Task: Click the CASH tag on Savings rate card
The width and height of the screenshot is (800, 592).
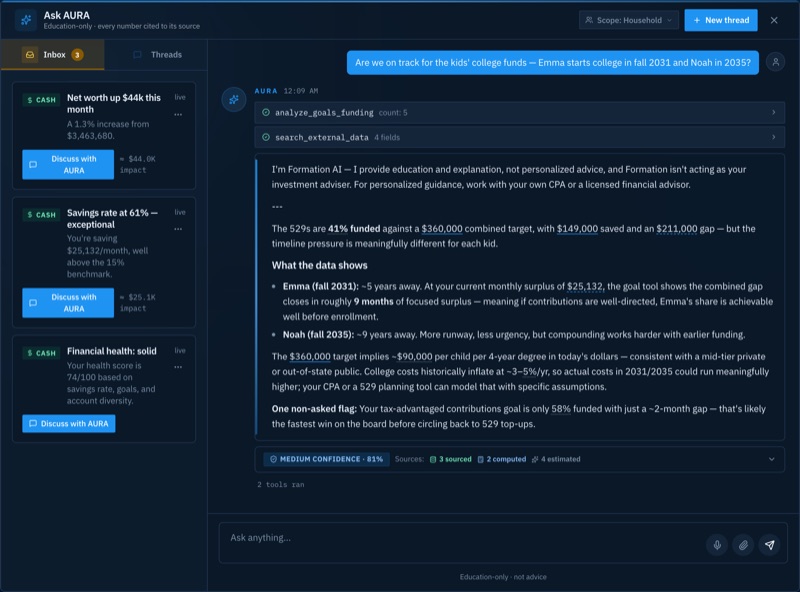Action: 41,214
